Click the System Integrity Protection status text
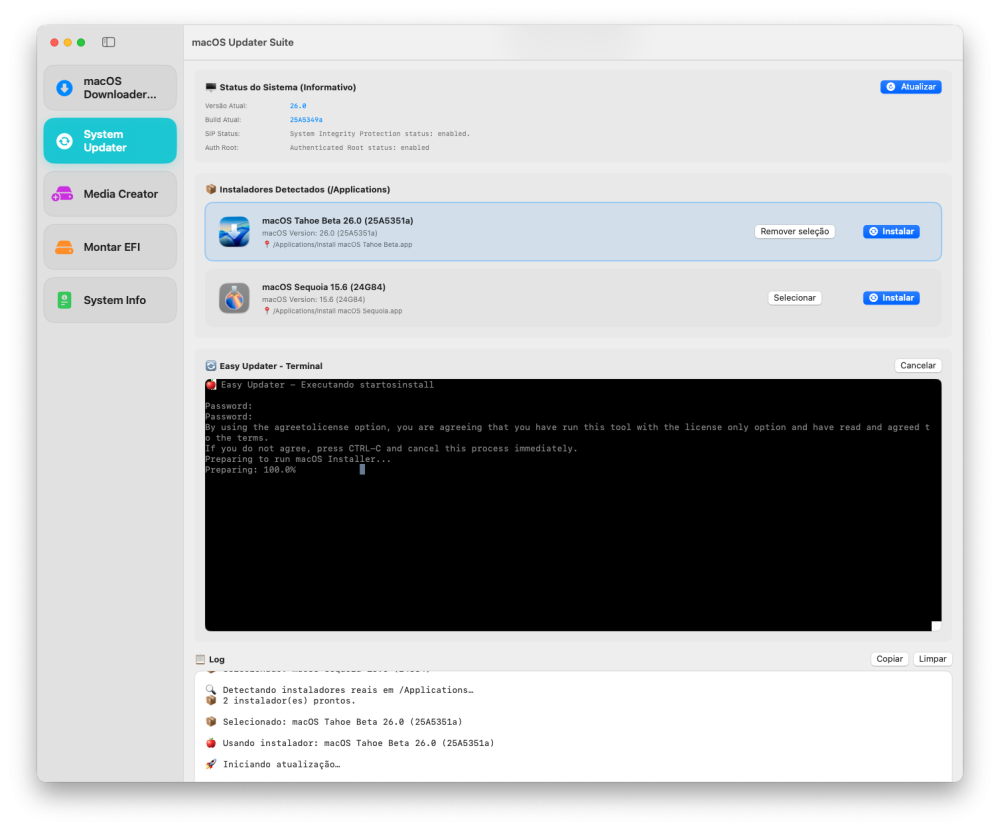 click(379, 134)
